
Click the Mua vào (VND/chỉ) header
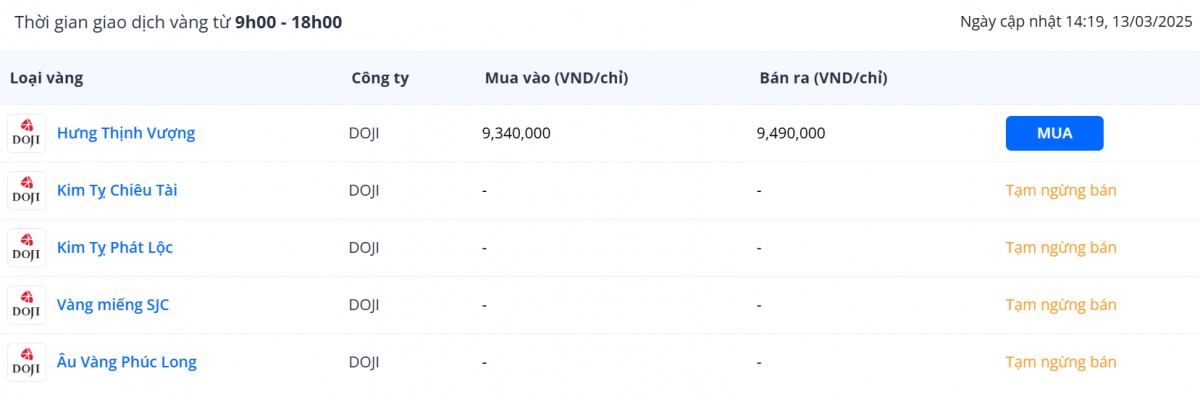point(556,78)
